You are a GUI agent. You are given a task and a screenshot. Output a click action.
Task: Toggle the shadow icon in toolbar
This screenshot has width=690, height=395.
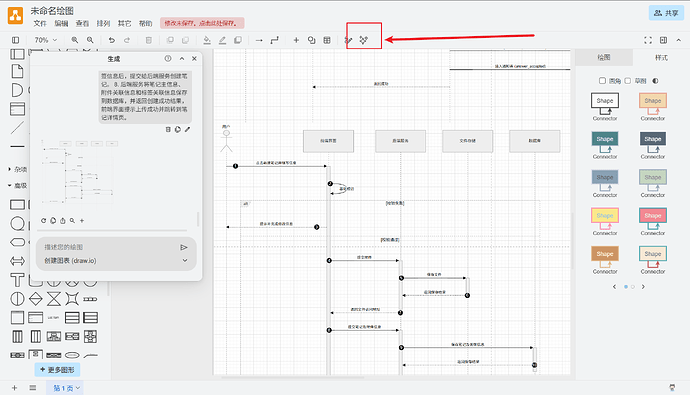(x=238, y=40)
